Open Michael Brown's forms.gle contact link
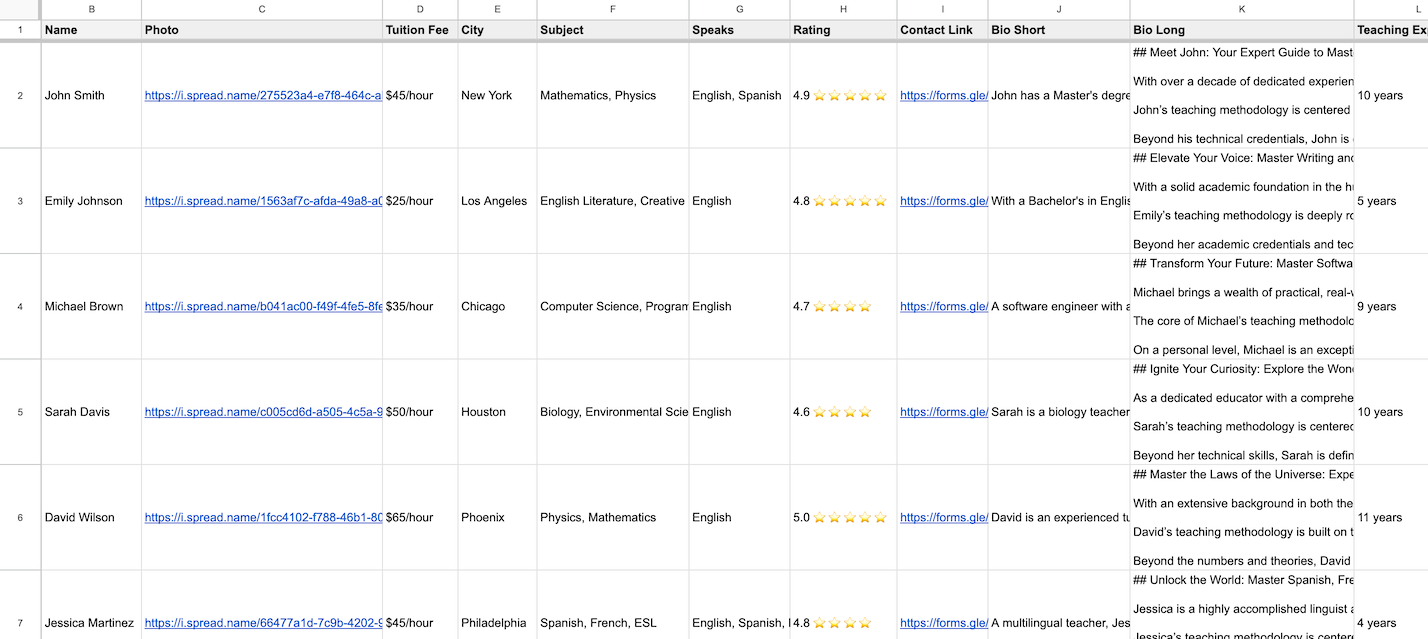 (943, 307)
